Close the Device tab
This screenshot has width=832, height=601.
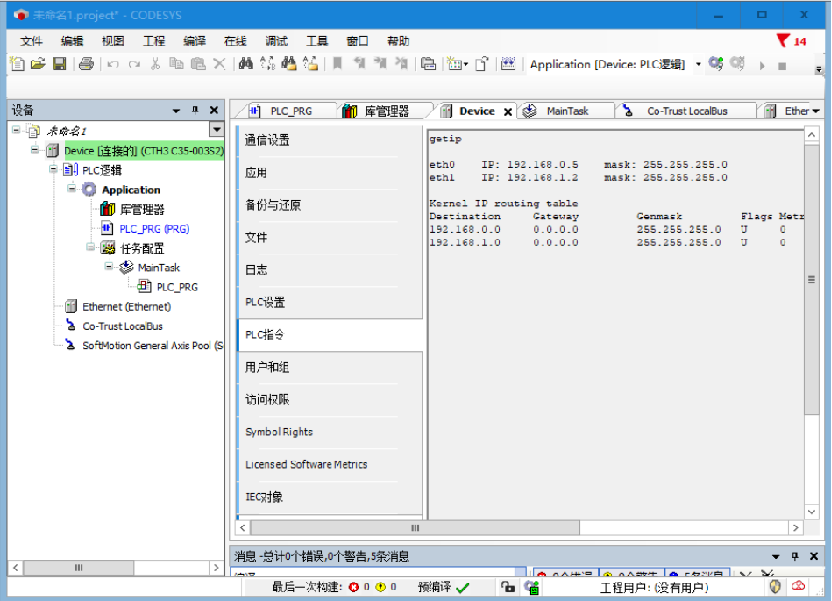point(508,111)
